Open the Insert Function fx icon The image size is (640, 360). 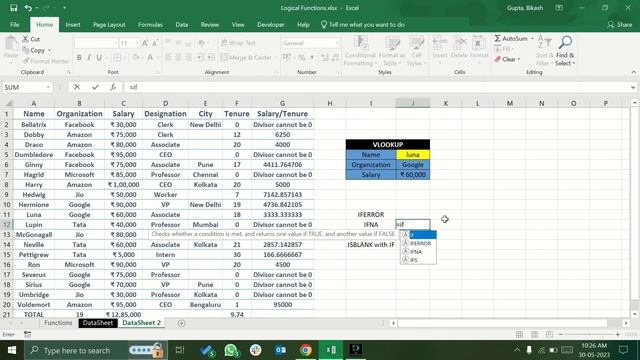point(113,87)
